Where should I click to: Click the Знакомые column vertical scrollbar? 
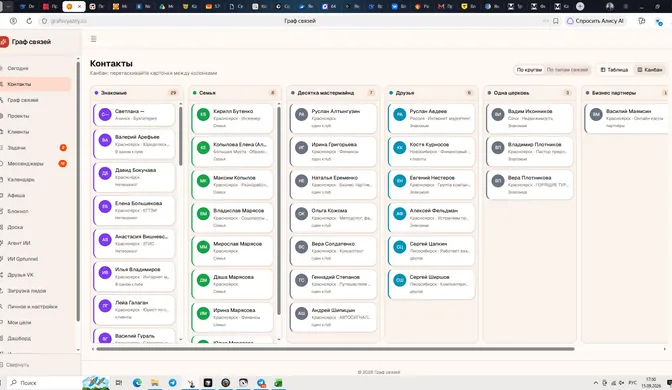180,136
